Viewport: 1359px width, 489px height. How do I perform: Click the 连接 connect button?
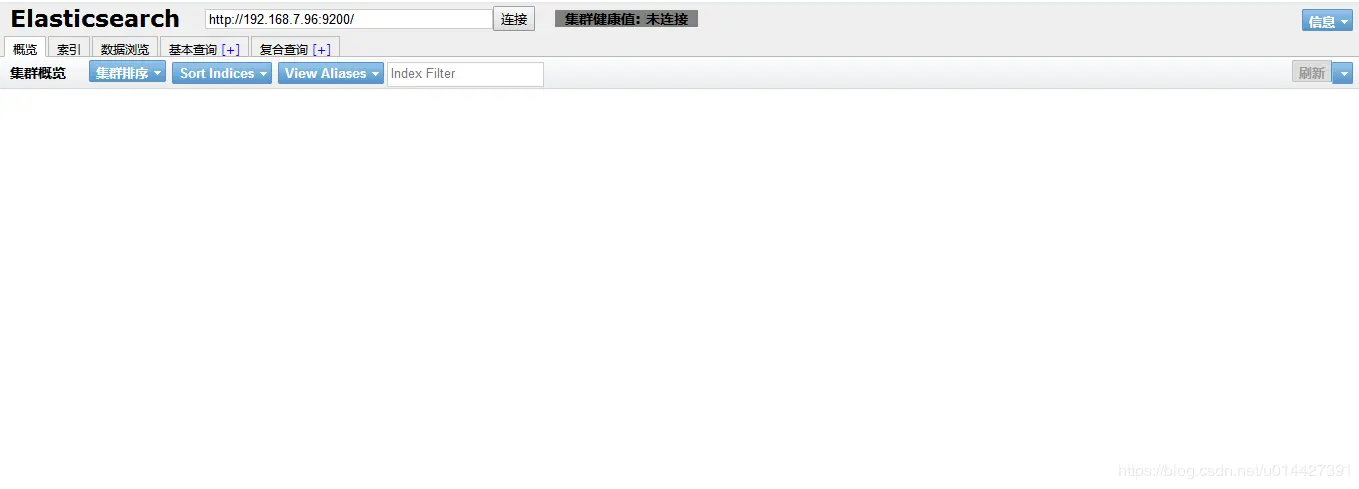(514, 19)
